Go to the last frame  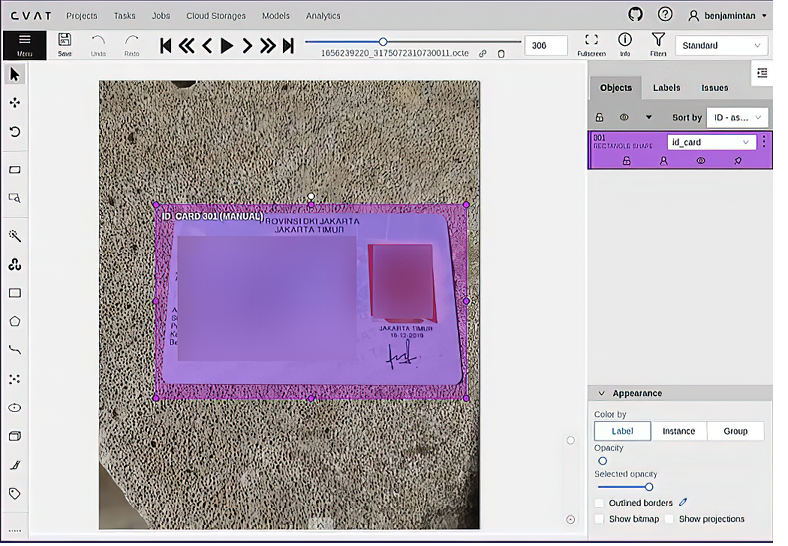tap(288, 46)
